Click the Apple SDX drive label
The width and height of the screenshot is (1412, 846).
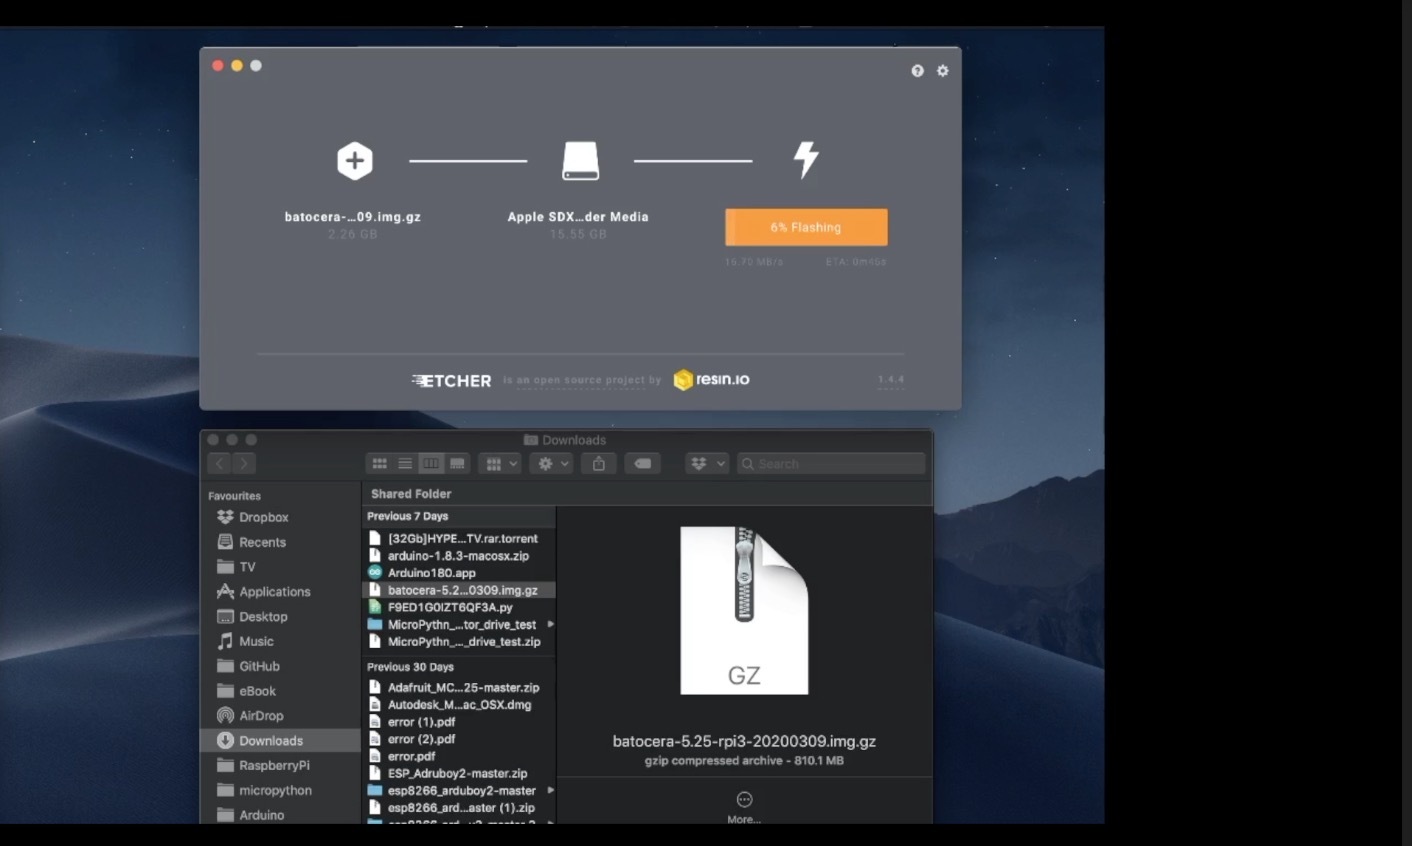tap(578, 217)
